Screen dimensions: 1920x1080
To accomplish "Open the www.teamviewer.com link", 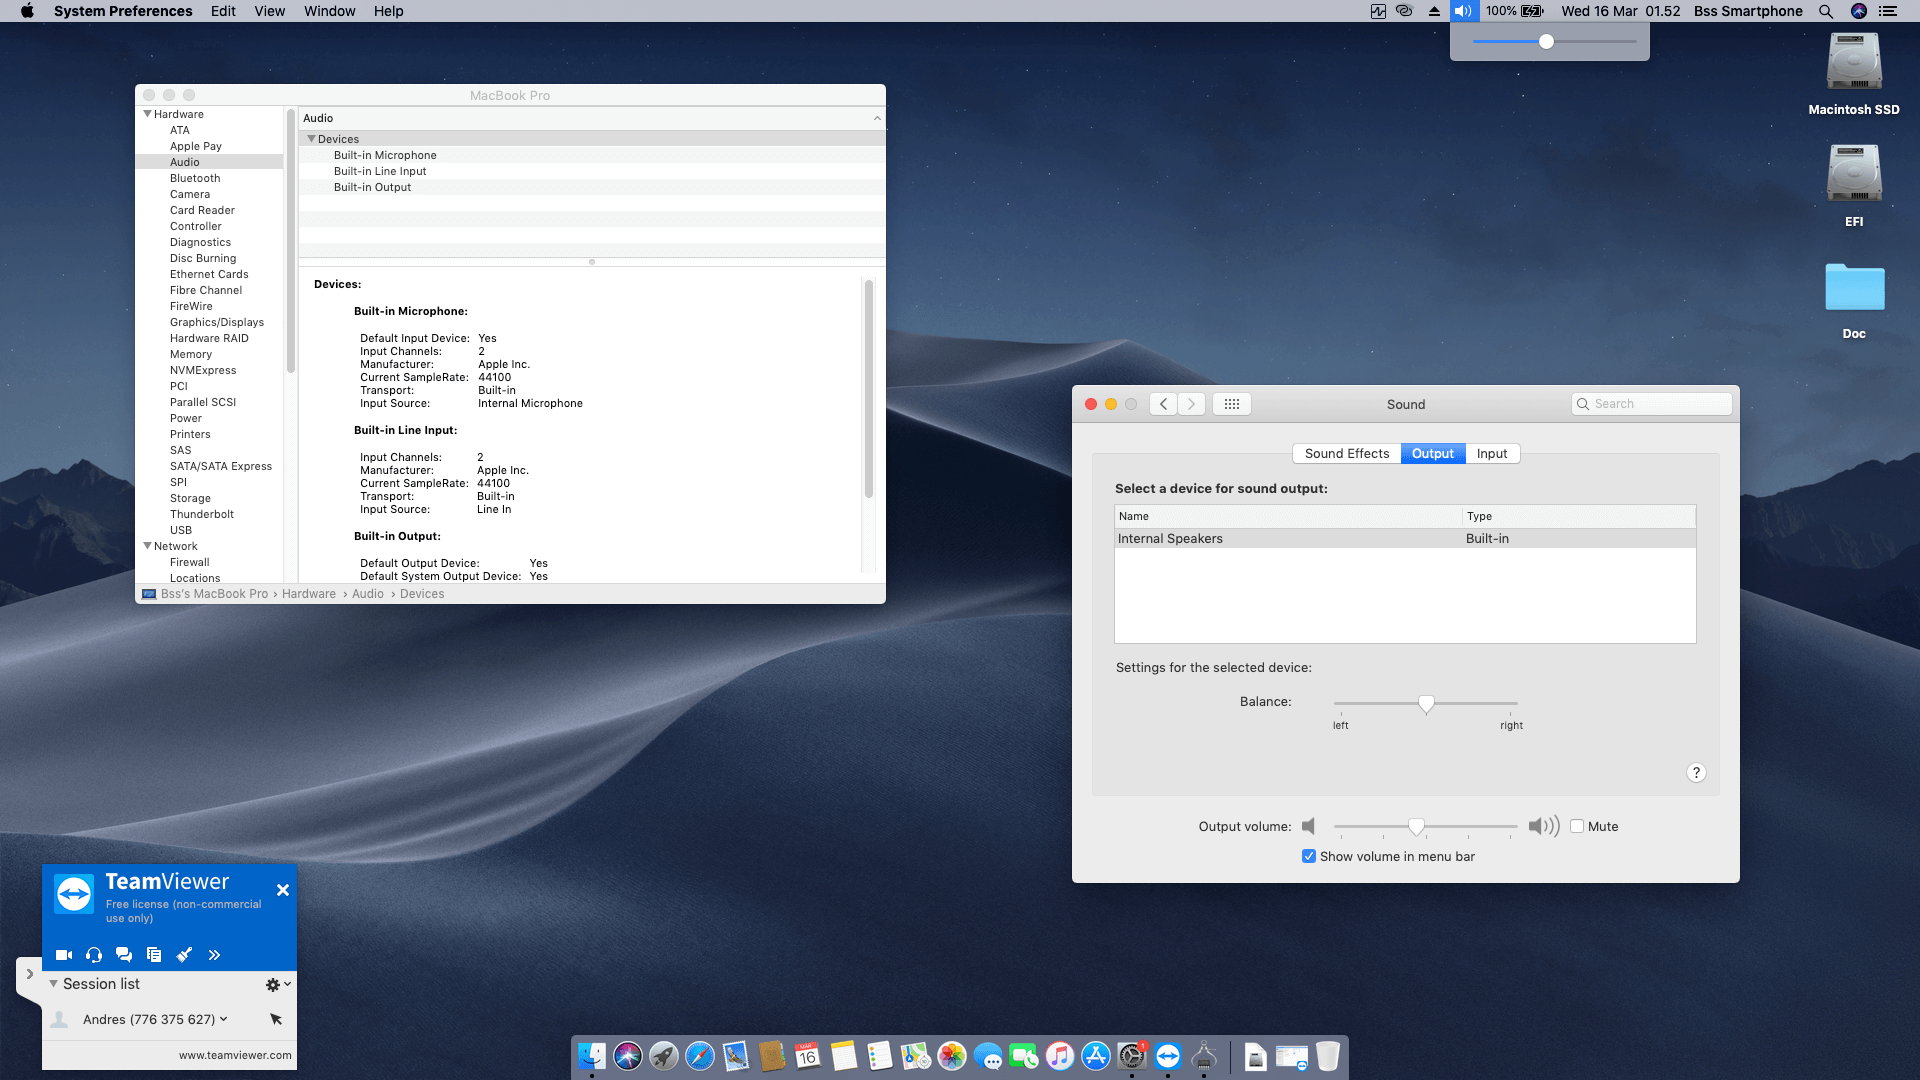I will (235, 1055).
